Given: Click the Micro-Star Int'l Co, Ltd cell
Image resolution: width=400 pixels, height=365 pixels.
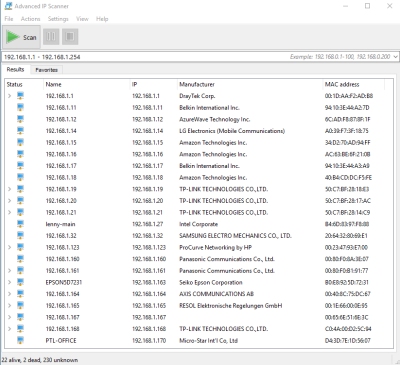Looking at the screenshot, I should pos(209,340).
